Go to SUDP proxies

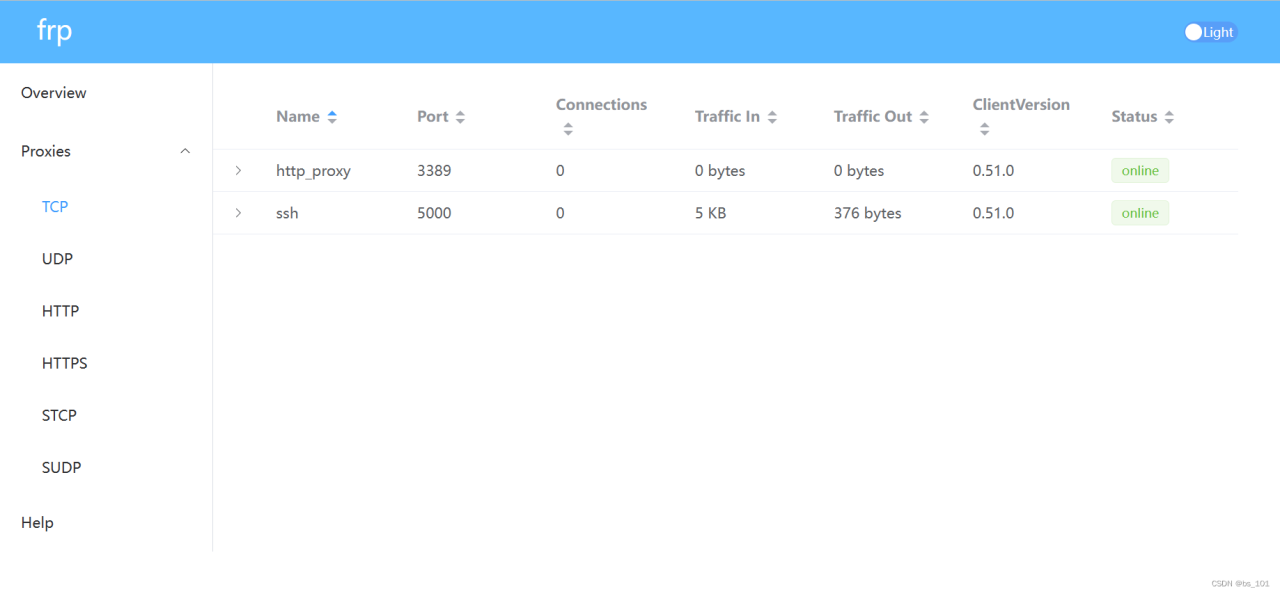[x=61, y=467]
